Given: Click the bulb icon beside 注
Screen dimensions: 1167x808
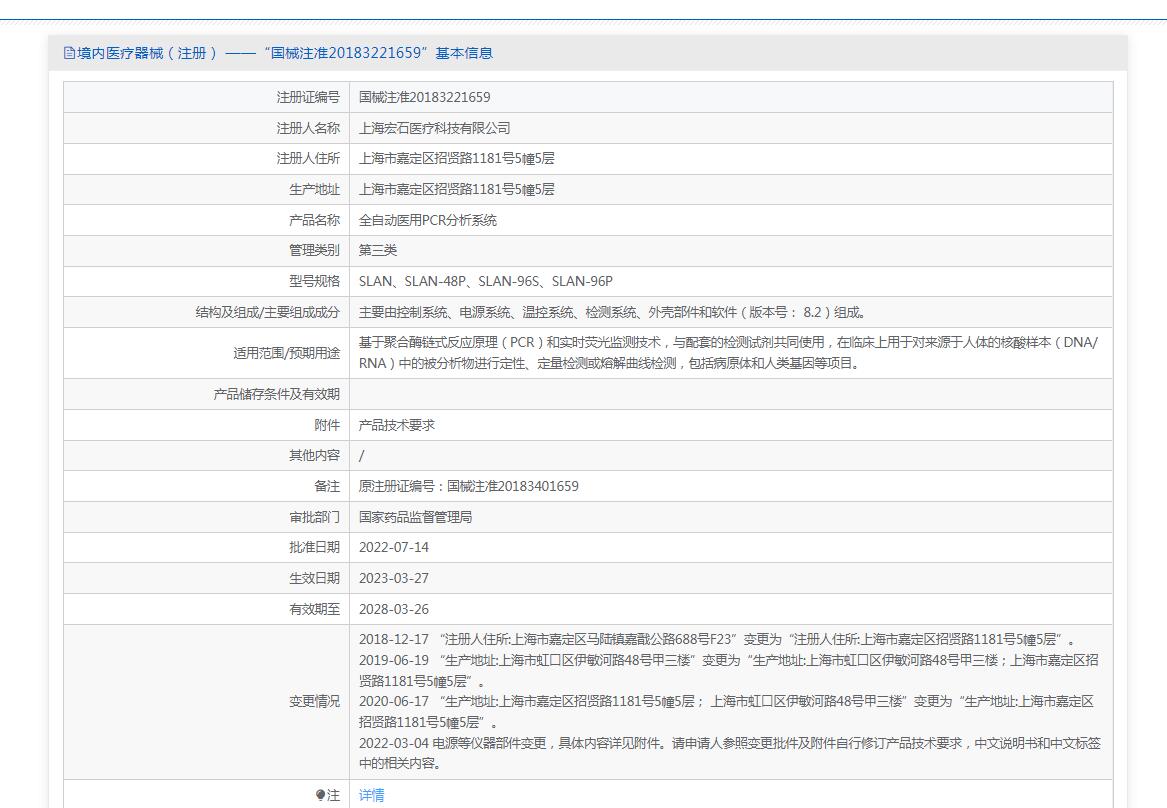Looking at the screenshot, I should pyautogui.click(x=321, y=795).
